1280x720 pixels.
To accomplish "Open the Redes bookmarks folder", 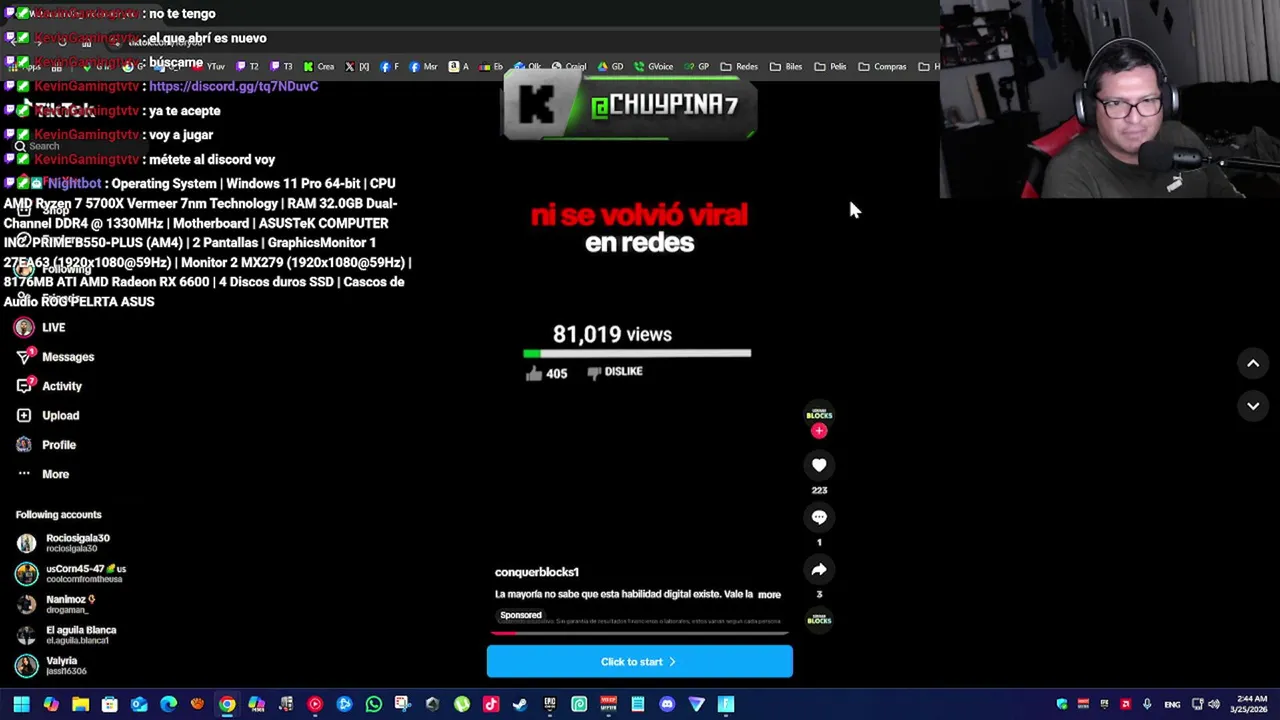I will [x=738, y=67].
